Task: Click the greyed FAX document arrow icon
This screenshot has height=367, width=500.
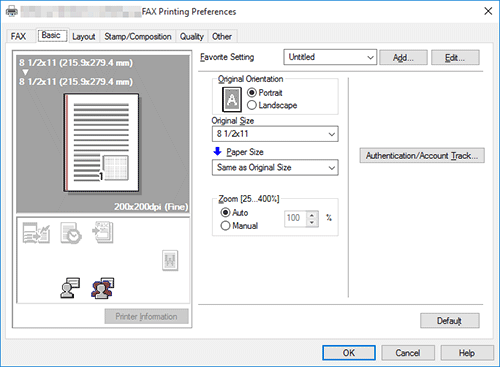Action: click(x=103, y=232)
